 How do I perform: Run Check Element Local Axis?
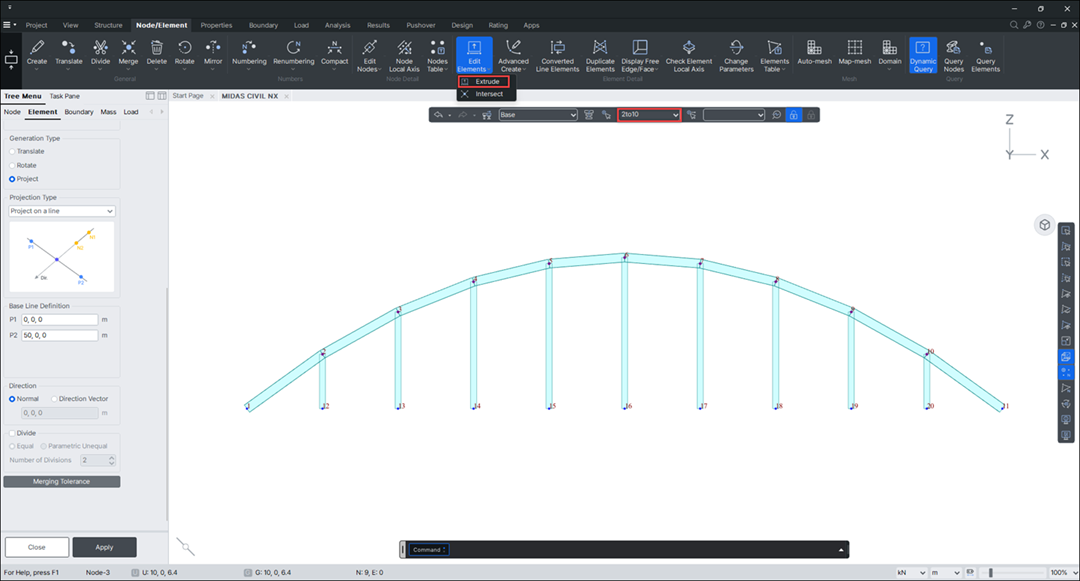[x=689, y=56]
